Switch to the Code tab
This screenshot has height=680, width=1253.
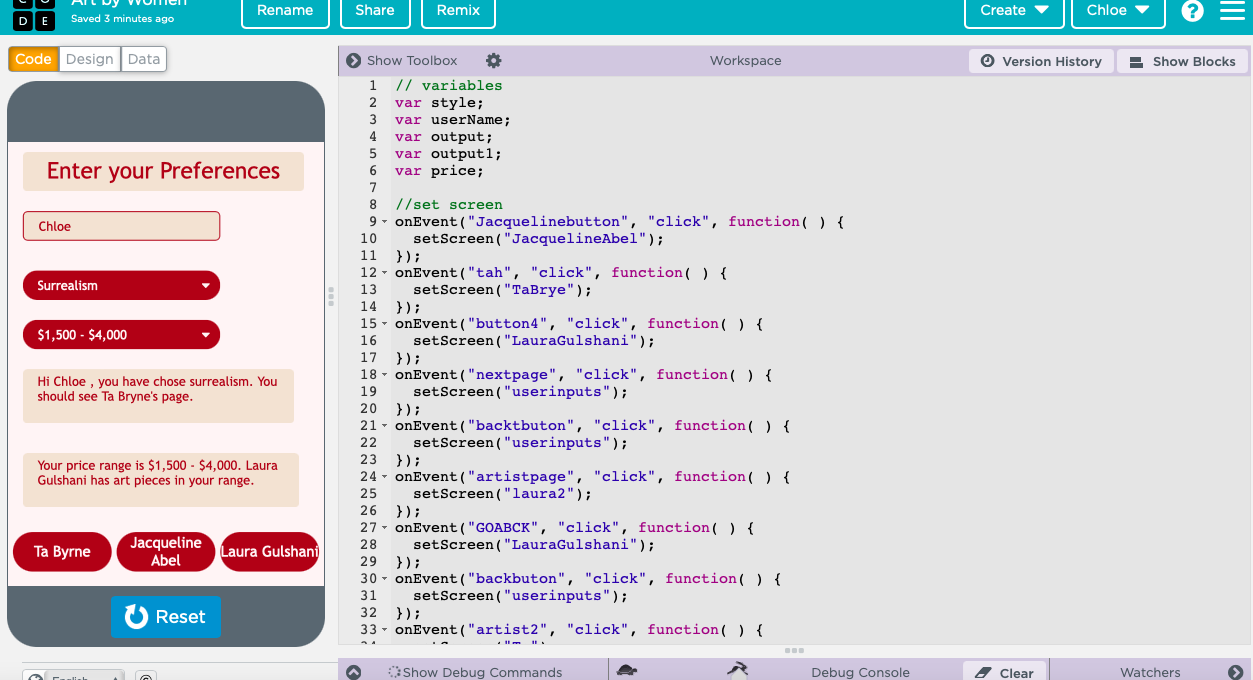(x=33, y=59)
